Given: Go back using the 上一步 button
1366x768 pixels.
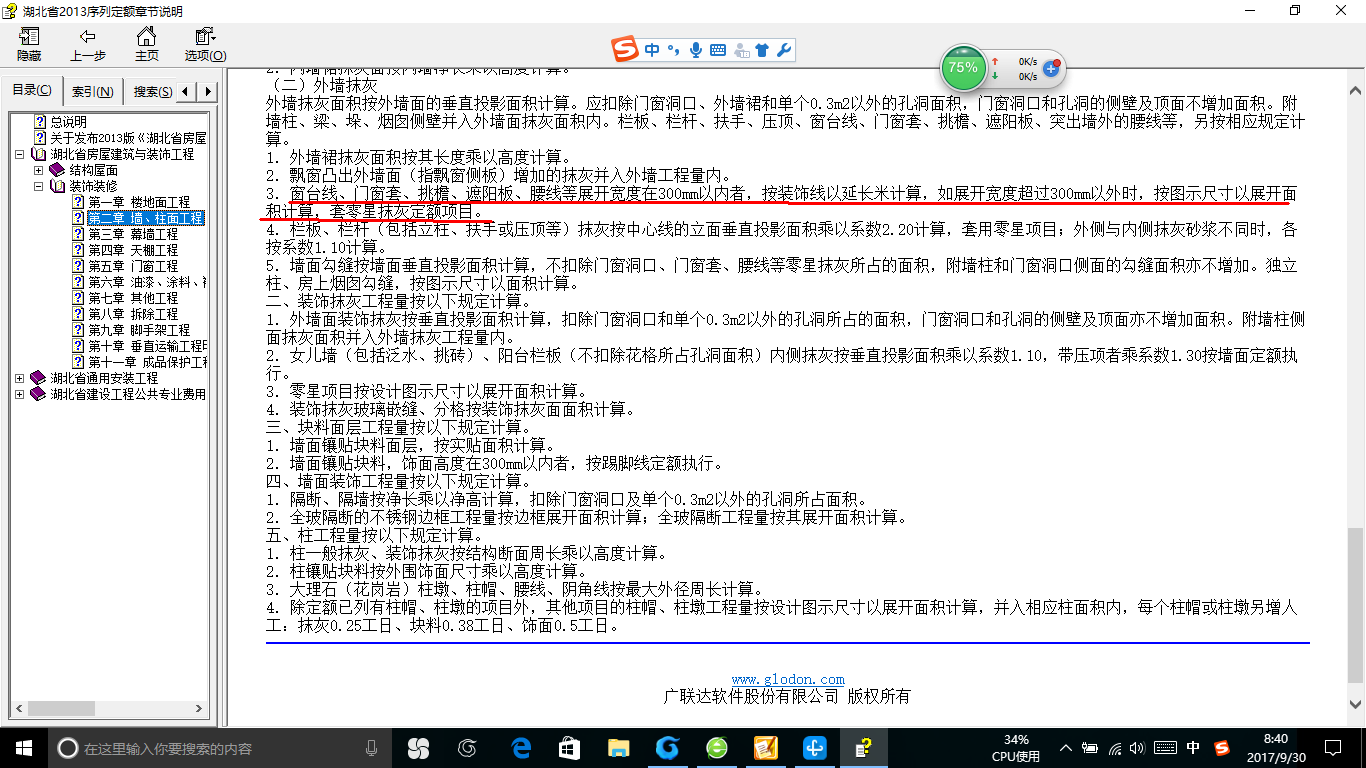Looking at the screenshot, I should (x=88, y=45).
